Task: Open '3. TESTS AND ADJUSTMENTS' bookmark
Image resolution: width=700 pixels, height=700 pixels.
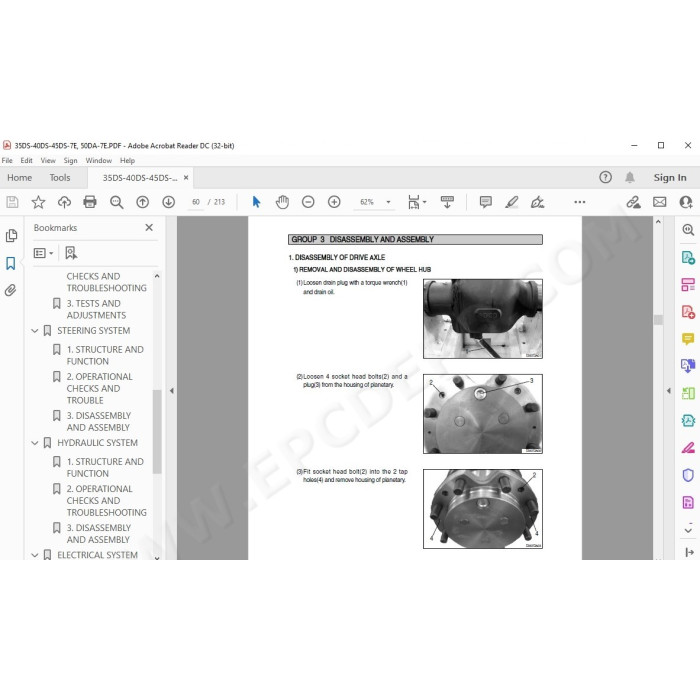Action: (x=96, y=309)
